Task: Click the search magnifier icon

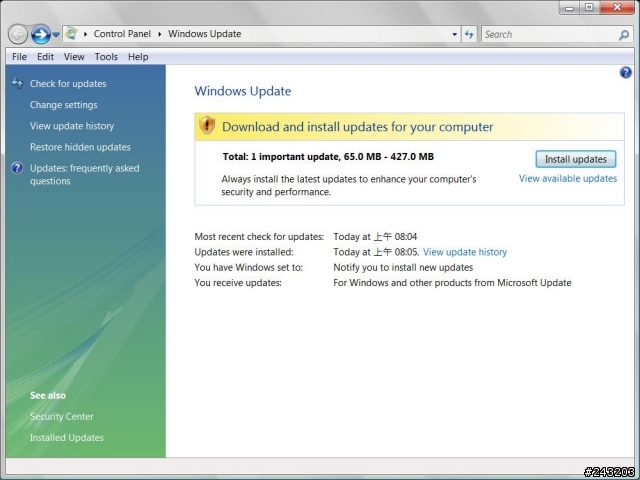Action: [624, 35]
